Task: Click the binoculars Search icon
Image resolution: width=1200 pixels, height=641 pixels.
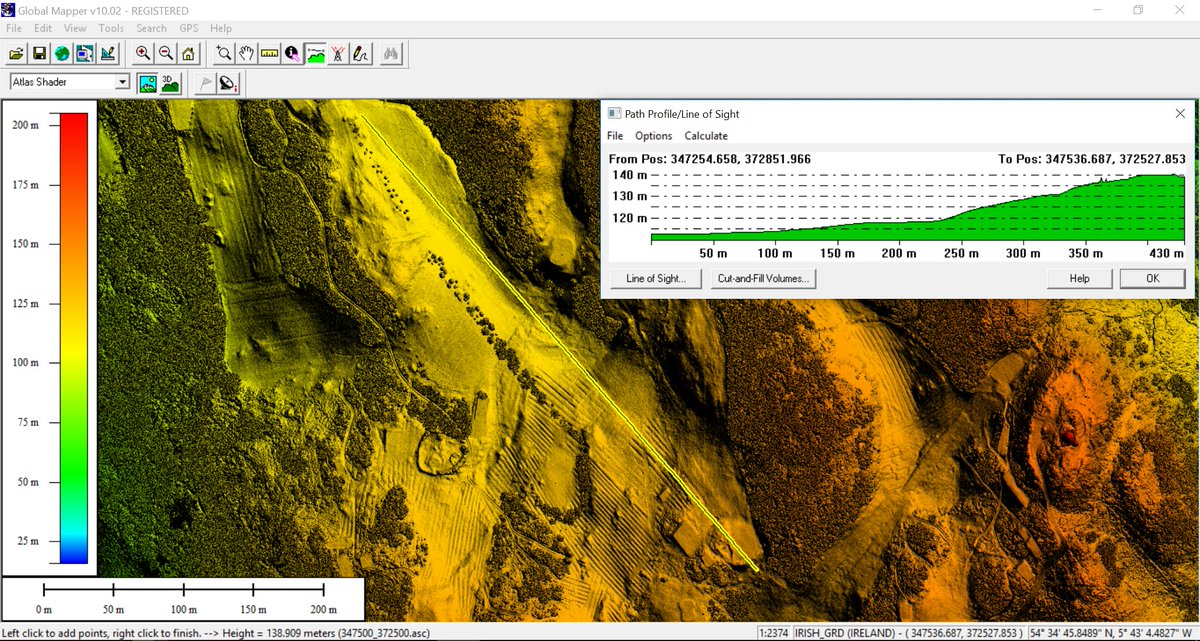Action: click(x=392, y=53)
